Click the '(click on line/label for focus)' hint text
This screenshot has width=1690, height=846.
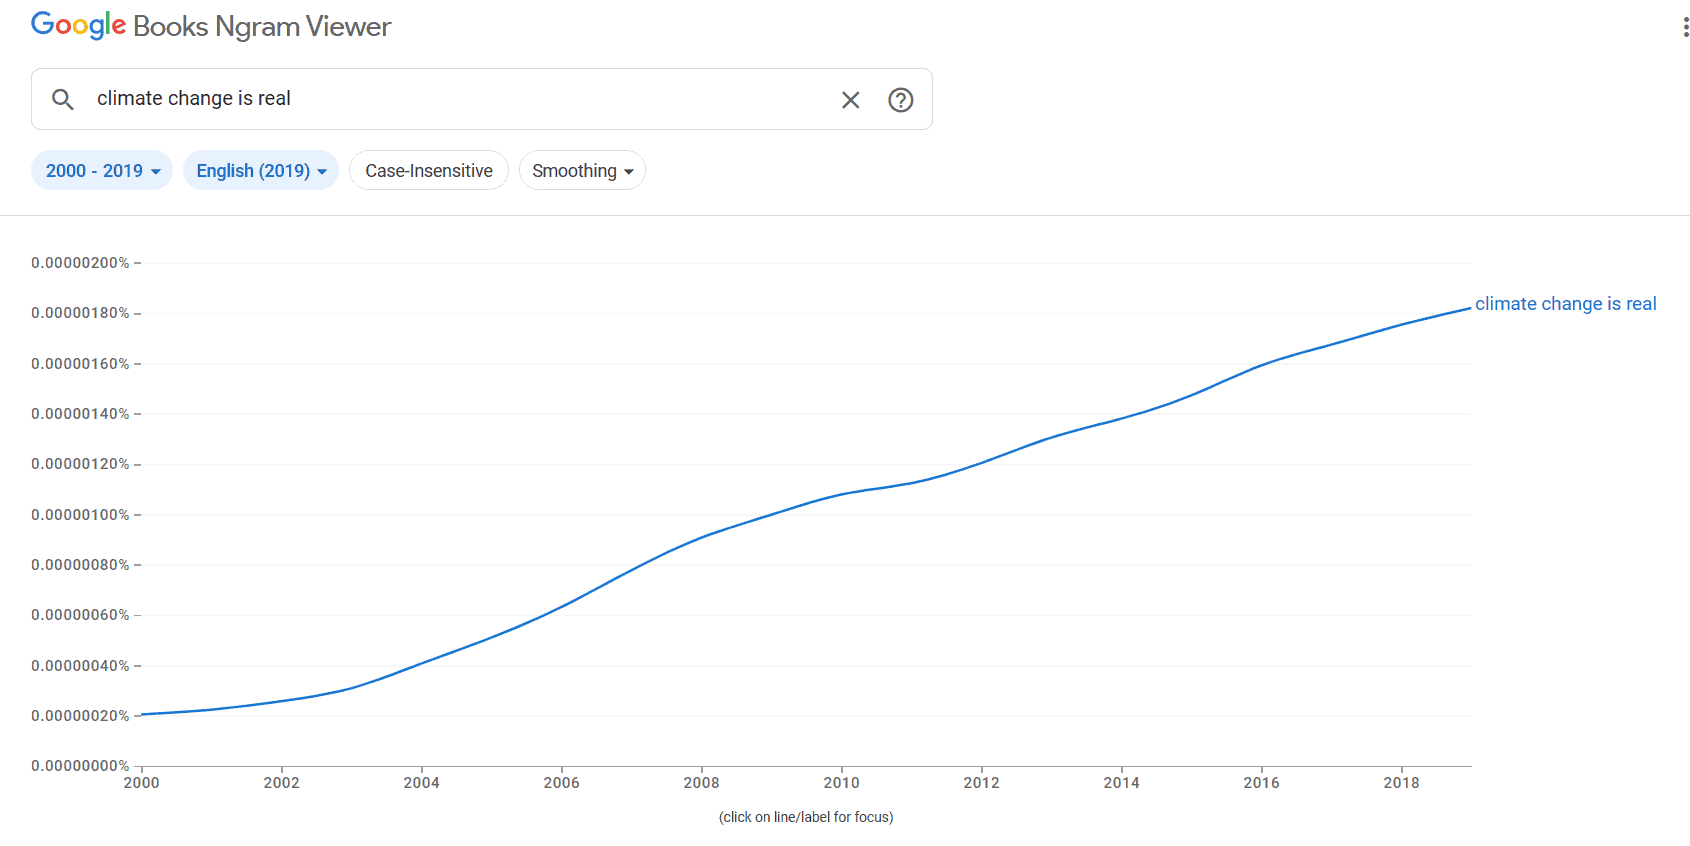pyautogui.click(x=806, y=817)
